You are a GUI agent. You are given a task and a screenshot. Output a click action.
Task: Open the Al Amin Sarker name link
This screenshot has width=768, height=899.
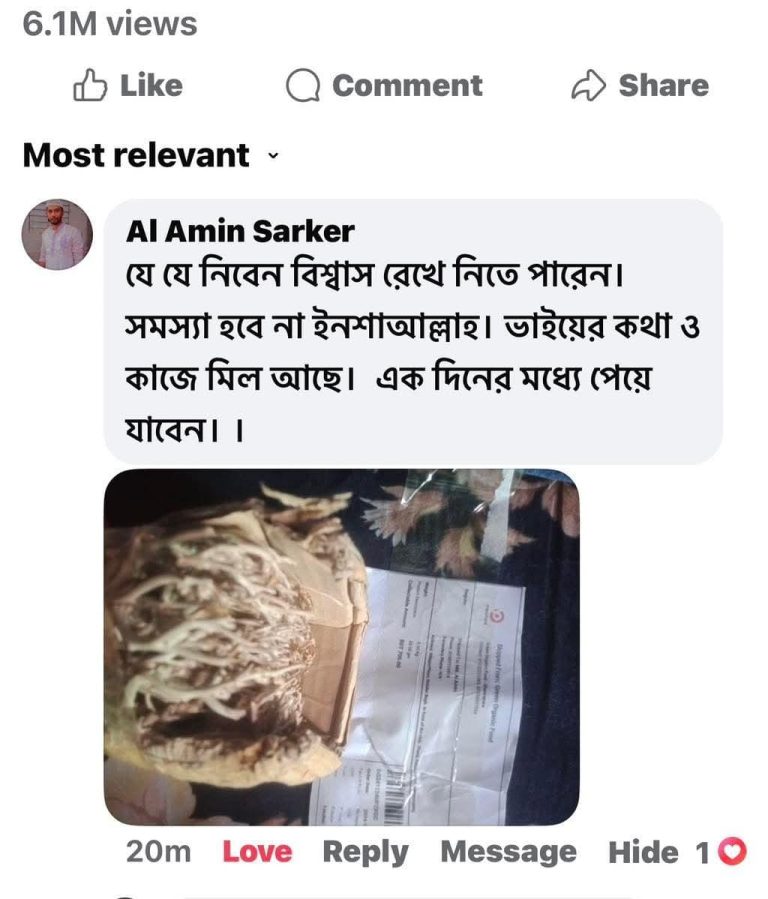tap(240, 231)
